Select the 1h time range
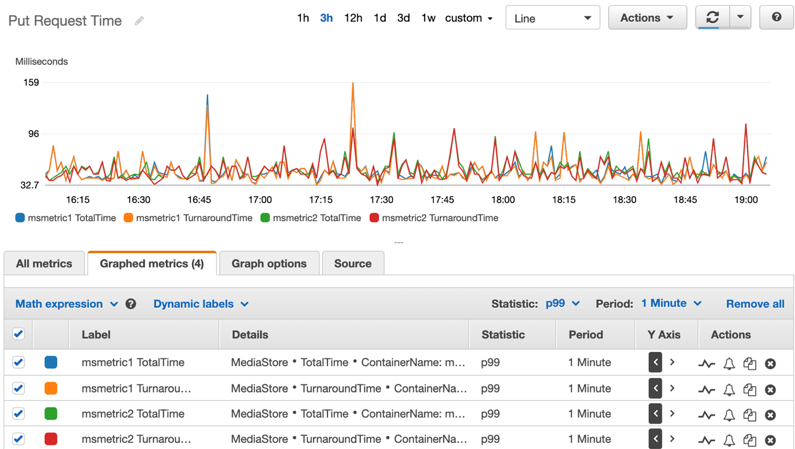The width and height of the screenshot is (795, 449). 303,18
